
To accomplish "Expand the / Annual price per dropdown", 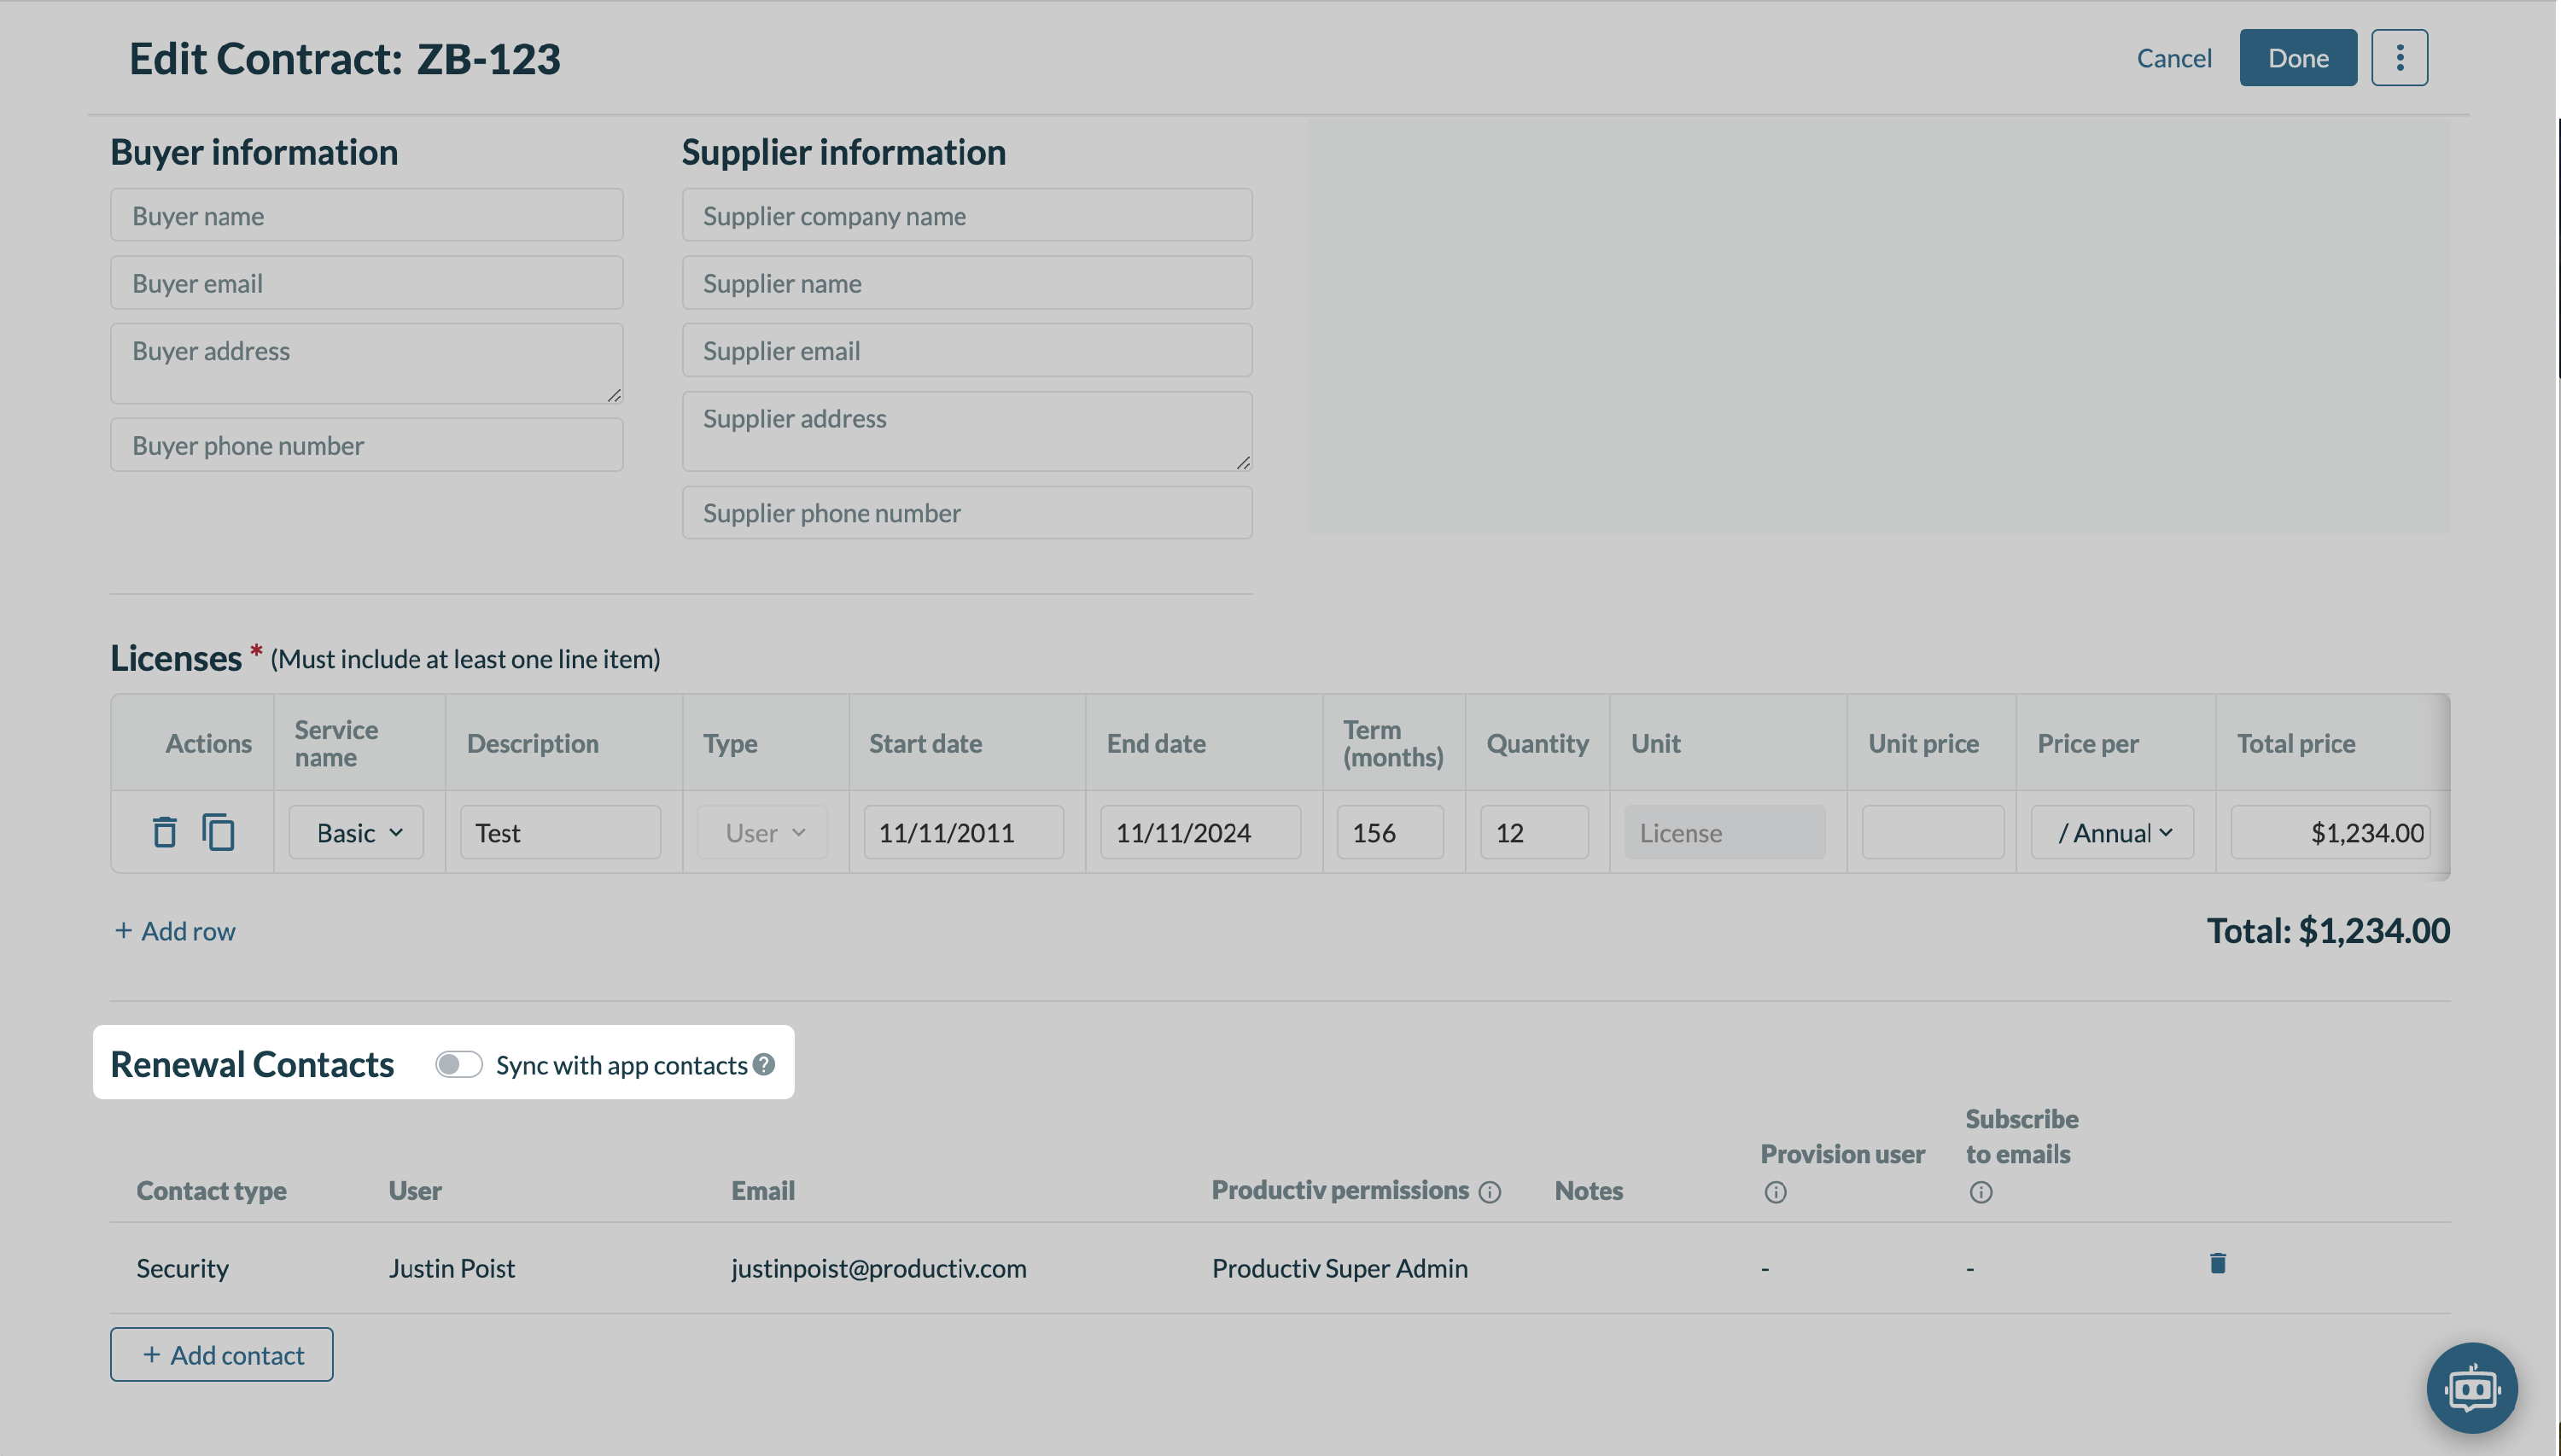I will tap(2113, 832).
